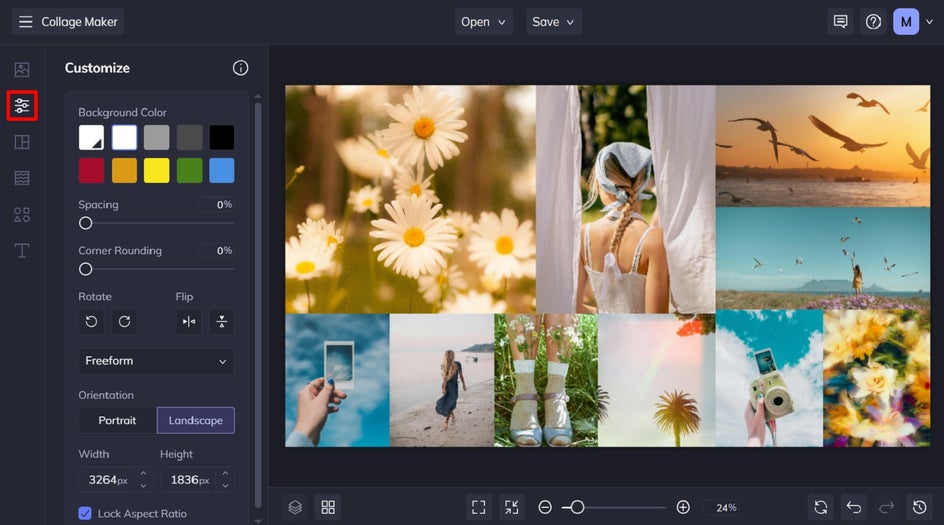Choose the dark gray background swatch

pos(190,137)
